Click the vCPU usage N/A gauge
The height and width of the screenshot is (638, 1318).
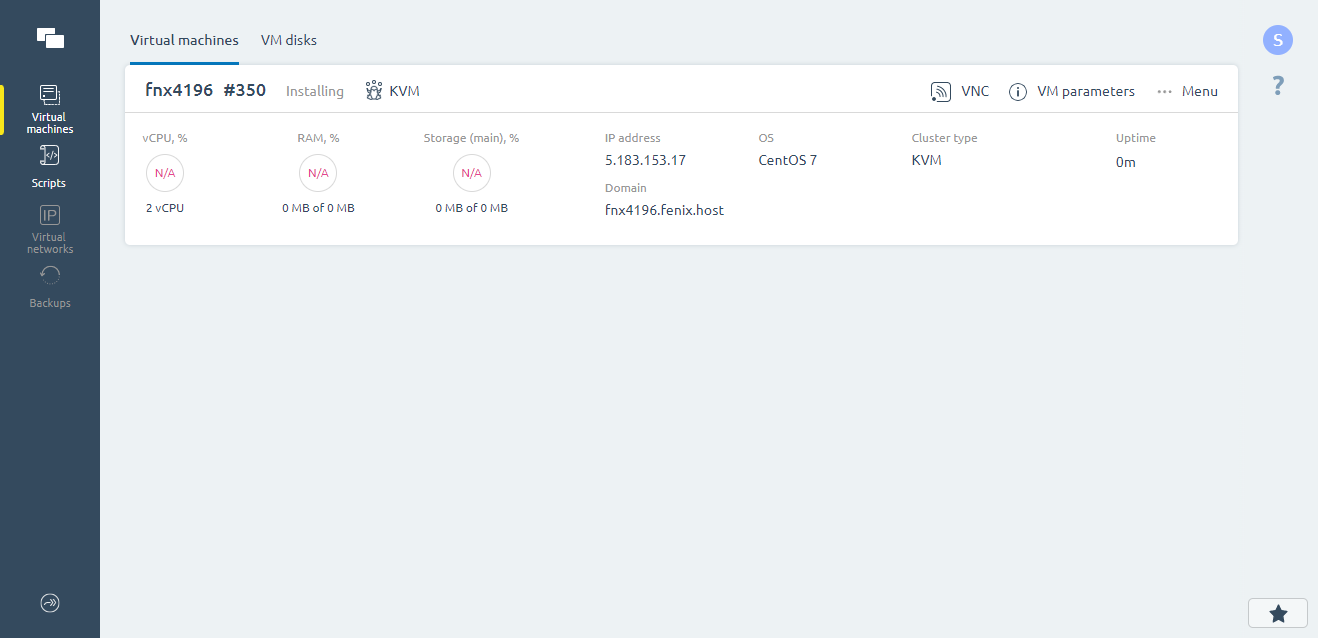tap(165, 173)
